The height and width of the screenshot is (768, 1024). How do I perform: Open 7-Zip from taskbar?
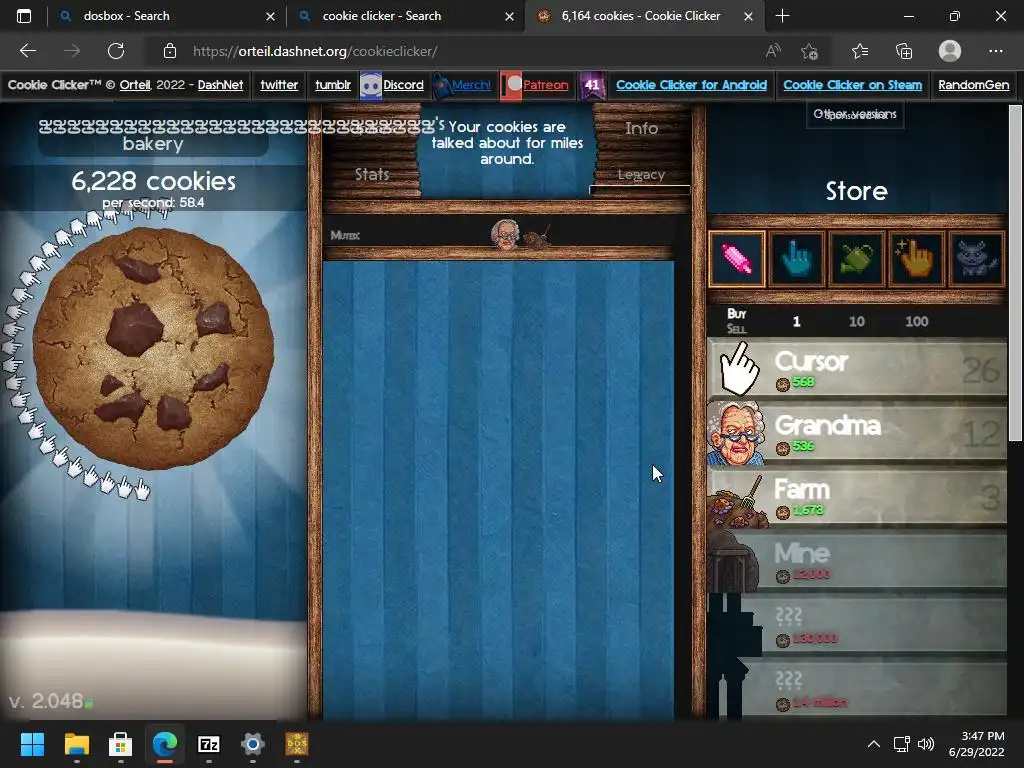click(208, 744)
